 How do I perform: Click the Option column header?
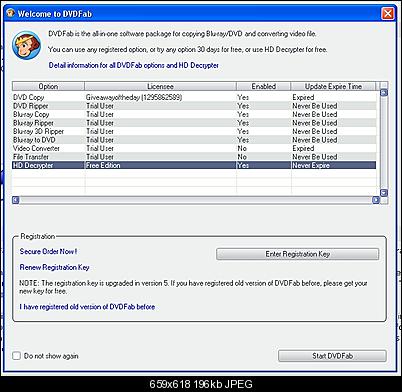pos(48,86)
